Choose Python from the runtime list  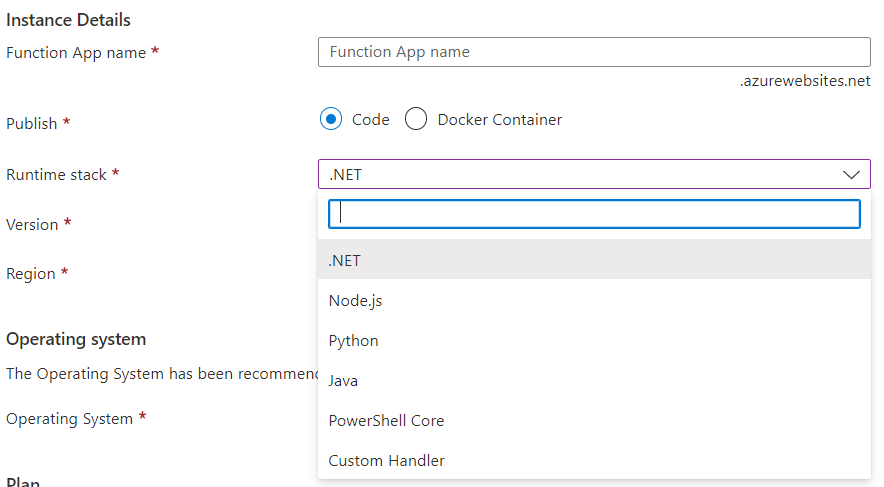click(x=594, y=340)
